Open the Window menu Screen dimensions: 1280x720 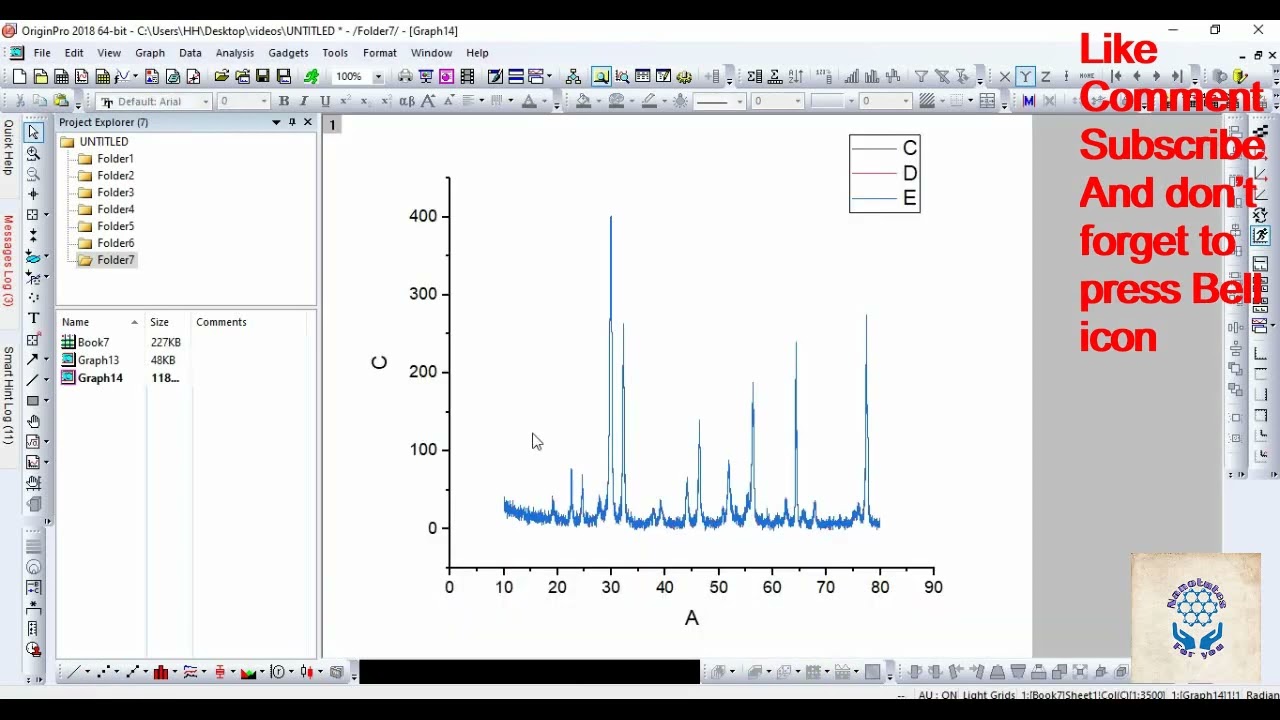point(431,53)
